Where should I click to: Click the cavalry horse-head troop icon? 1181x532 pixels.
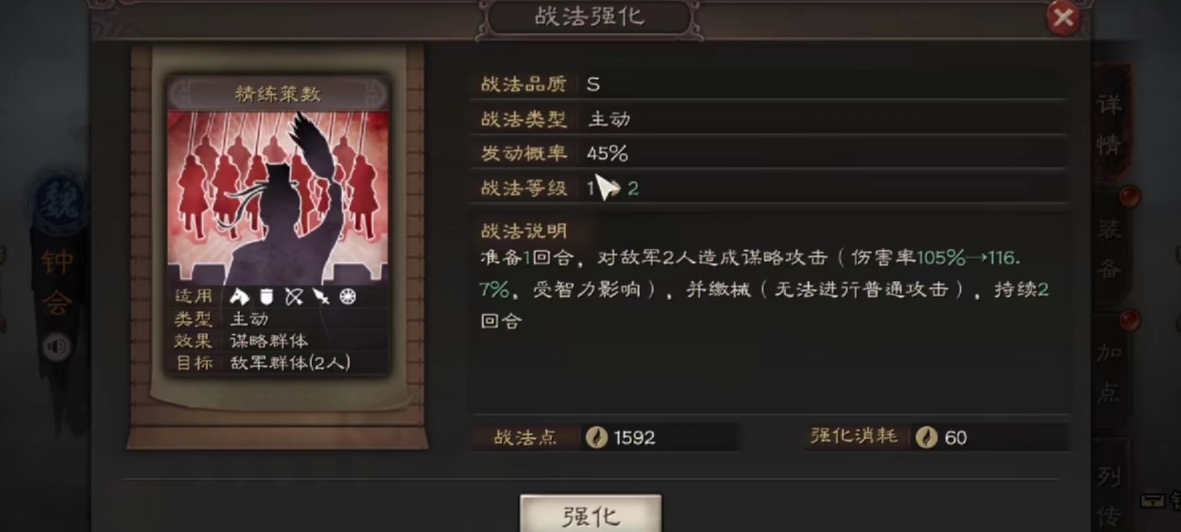pyautogui.click(x=240, y=297)
